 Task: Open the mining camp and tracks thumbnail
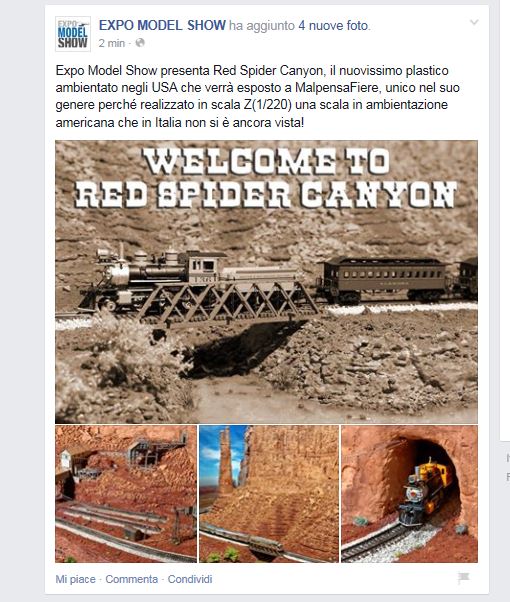coord(126,494)
